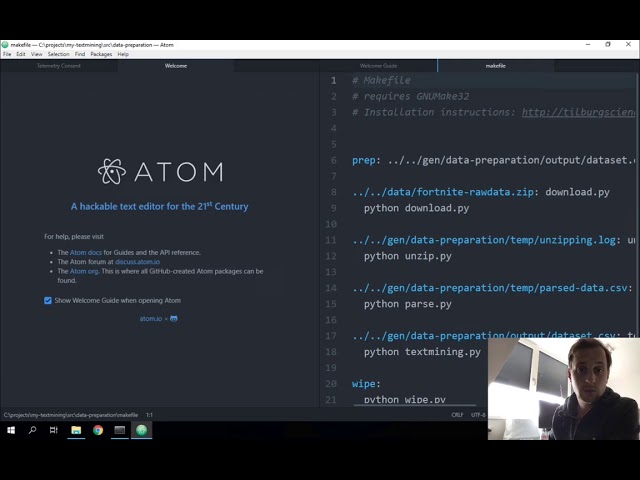Screen dimensions: 640x480
Task: Open the Atom org link
Action: point(84,271)
